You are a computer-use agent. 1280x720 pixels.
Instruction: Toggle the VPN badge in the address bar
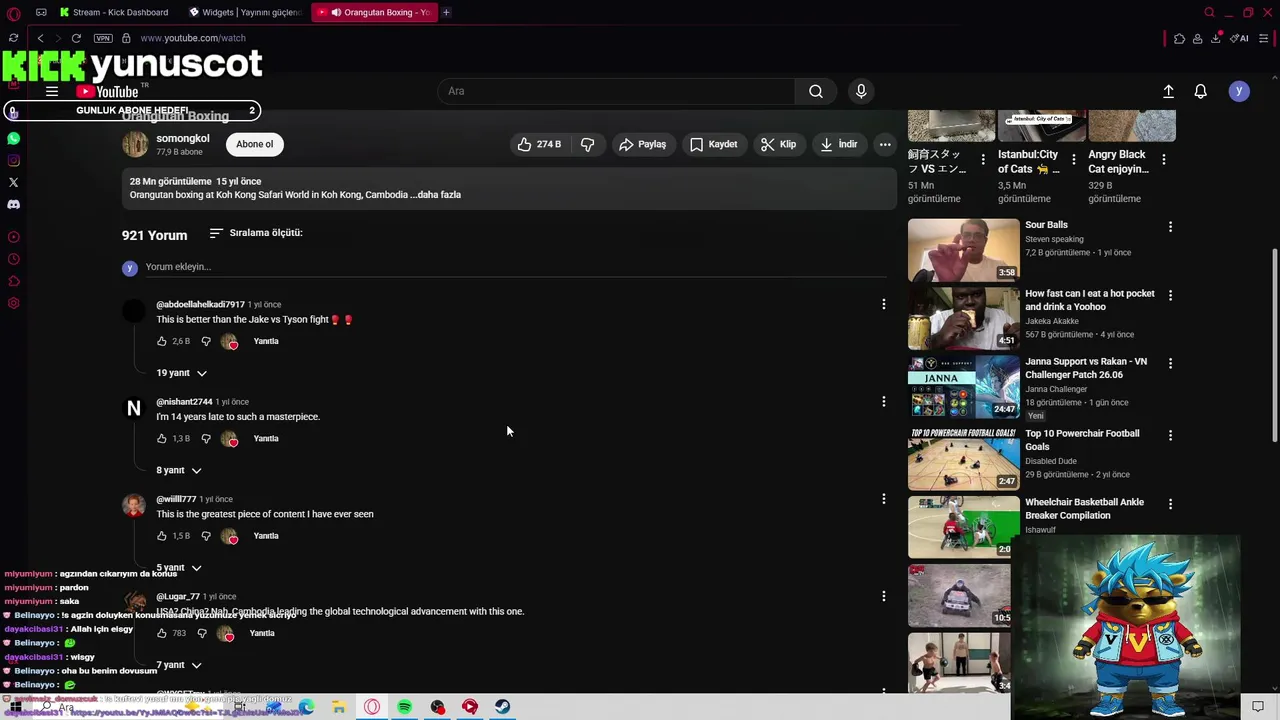(103, 38)
